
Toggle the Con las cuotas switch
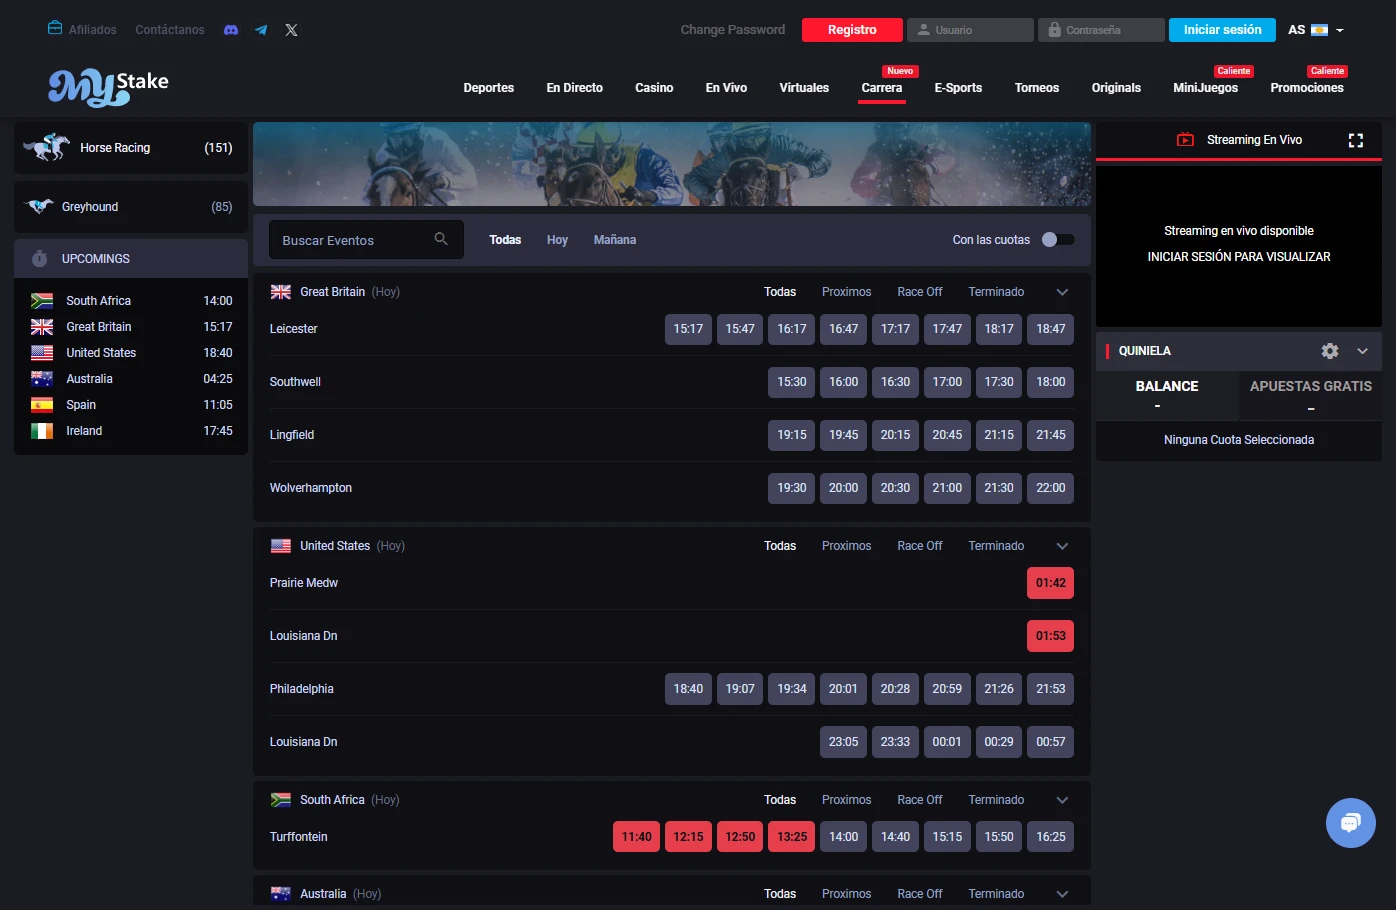1058,239
